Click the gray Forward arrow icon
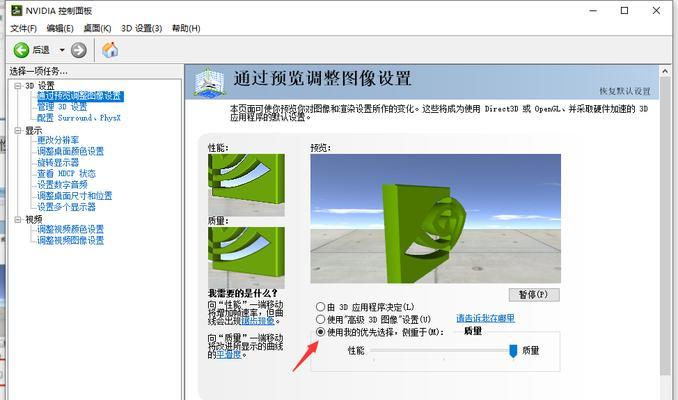The width and height of the screenshot is (678, 400). tap(79, 50)
